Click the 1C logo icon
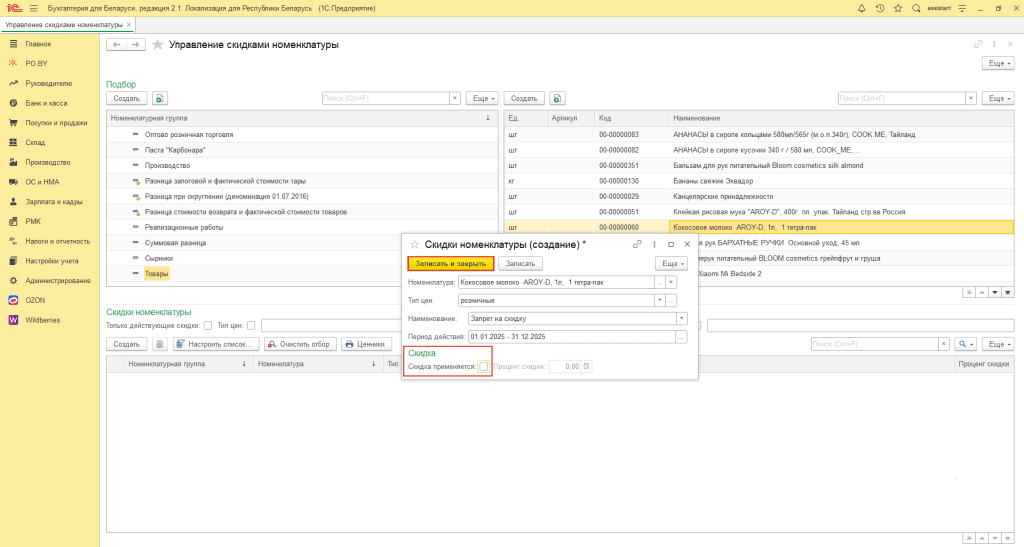The image size is (1024, 547). click(x=14, y=8)
